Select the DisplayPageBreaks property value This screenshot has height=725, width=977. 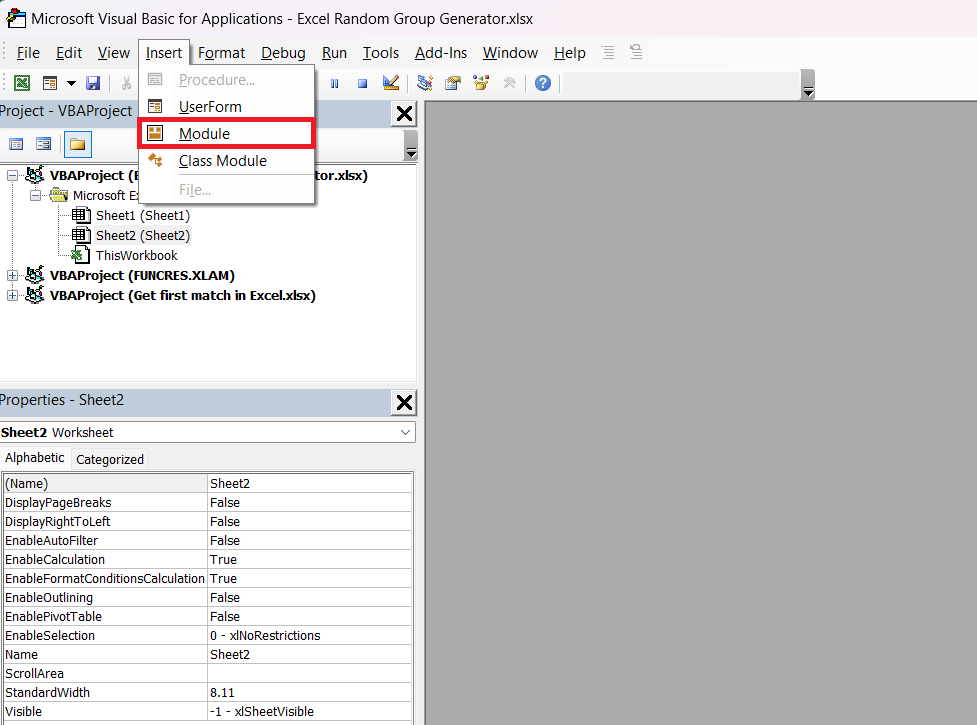[x=310, y=503]
